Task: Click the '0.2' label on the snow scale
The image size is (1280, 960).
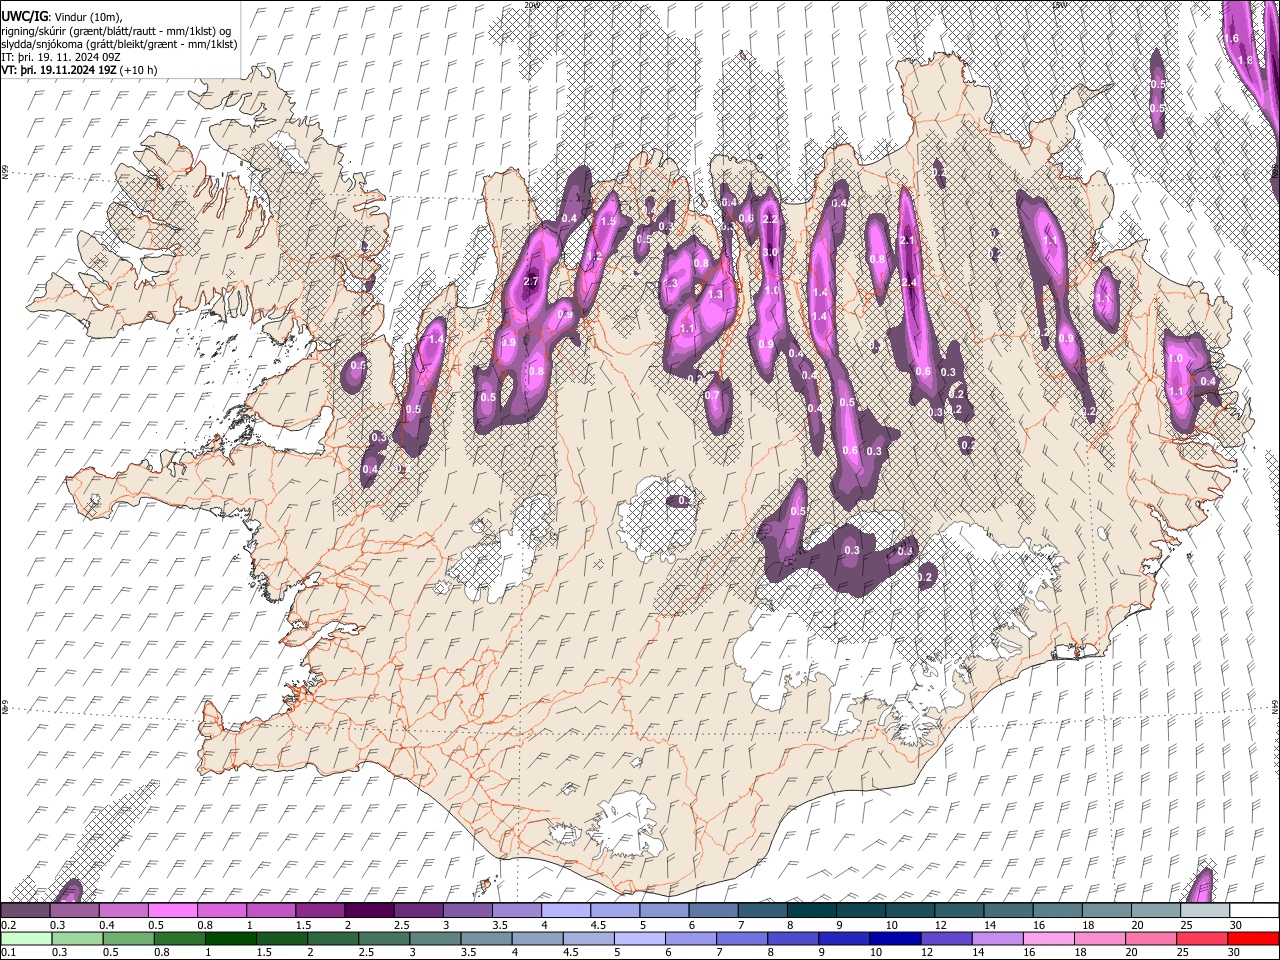Action: 8,925
